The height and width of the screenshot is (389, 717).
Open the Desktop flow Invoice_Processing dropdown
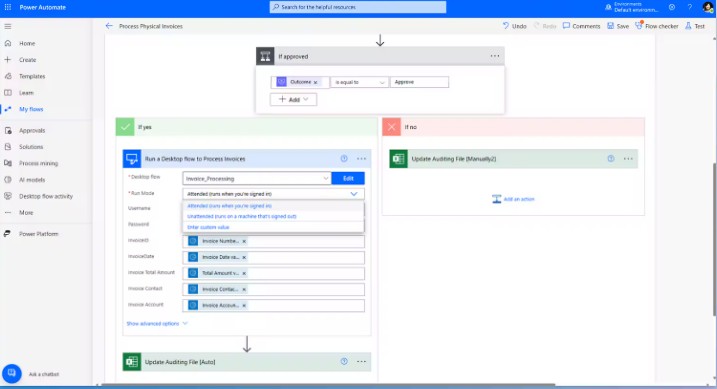click(257, 178)
